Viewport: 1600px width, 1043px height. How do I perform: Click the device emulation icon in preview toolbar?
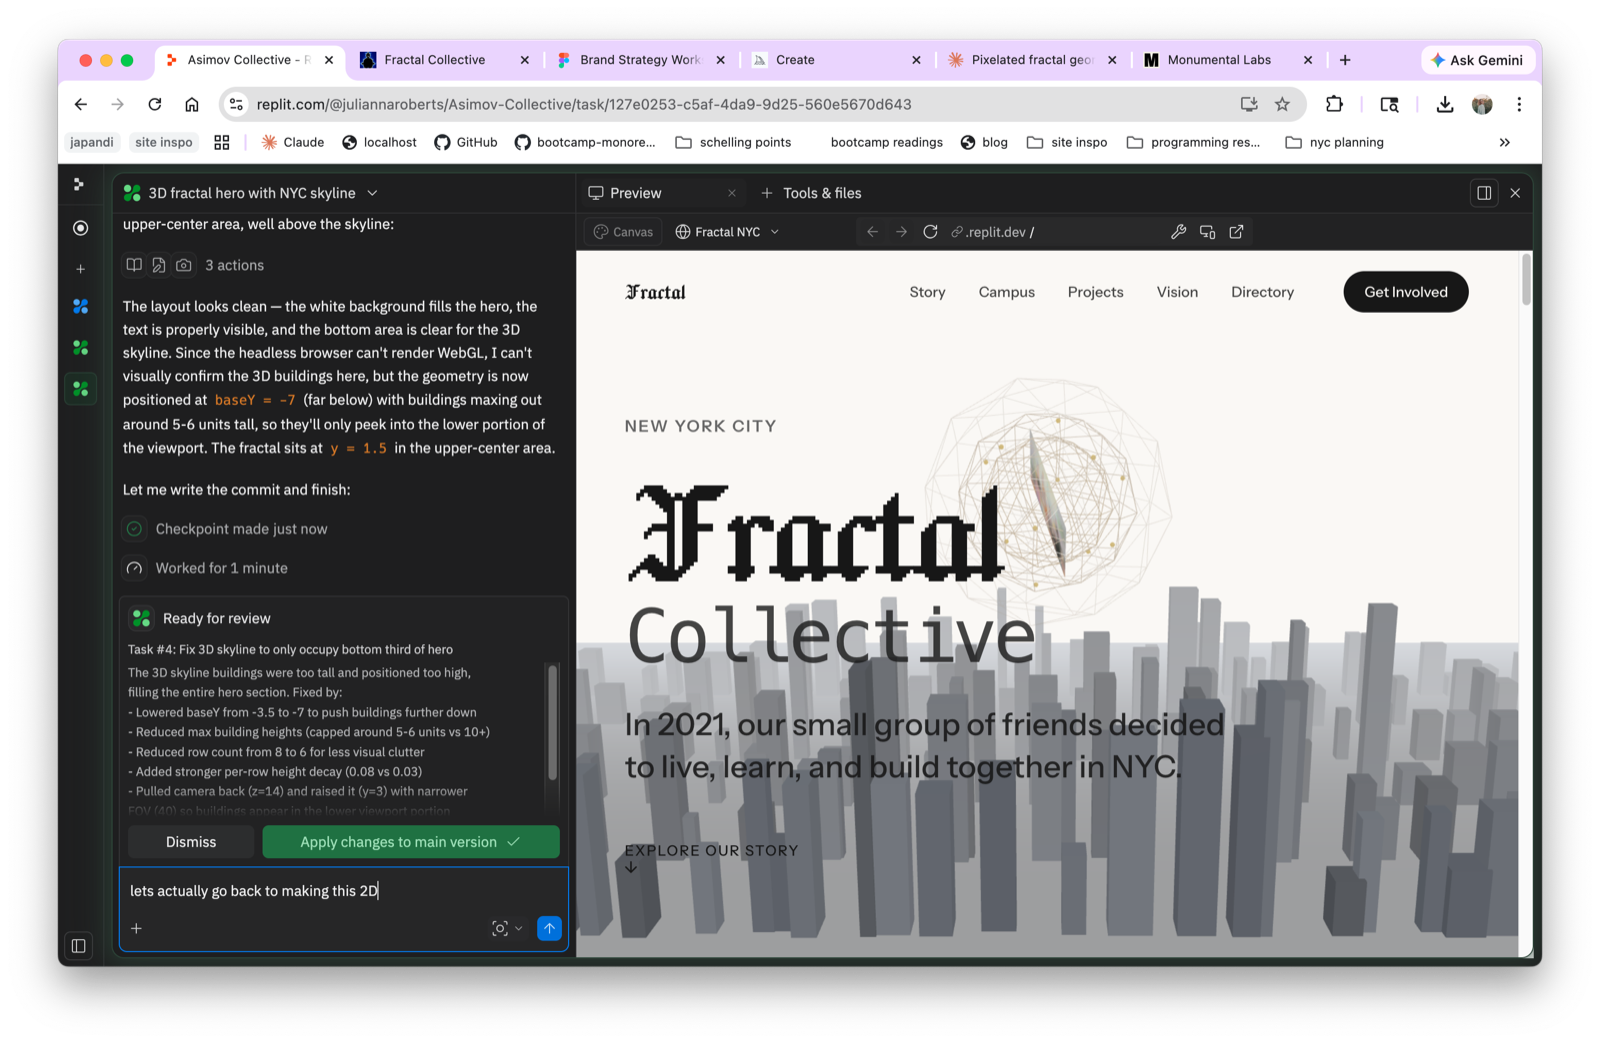(x=1207, y=231)
